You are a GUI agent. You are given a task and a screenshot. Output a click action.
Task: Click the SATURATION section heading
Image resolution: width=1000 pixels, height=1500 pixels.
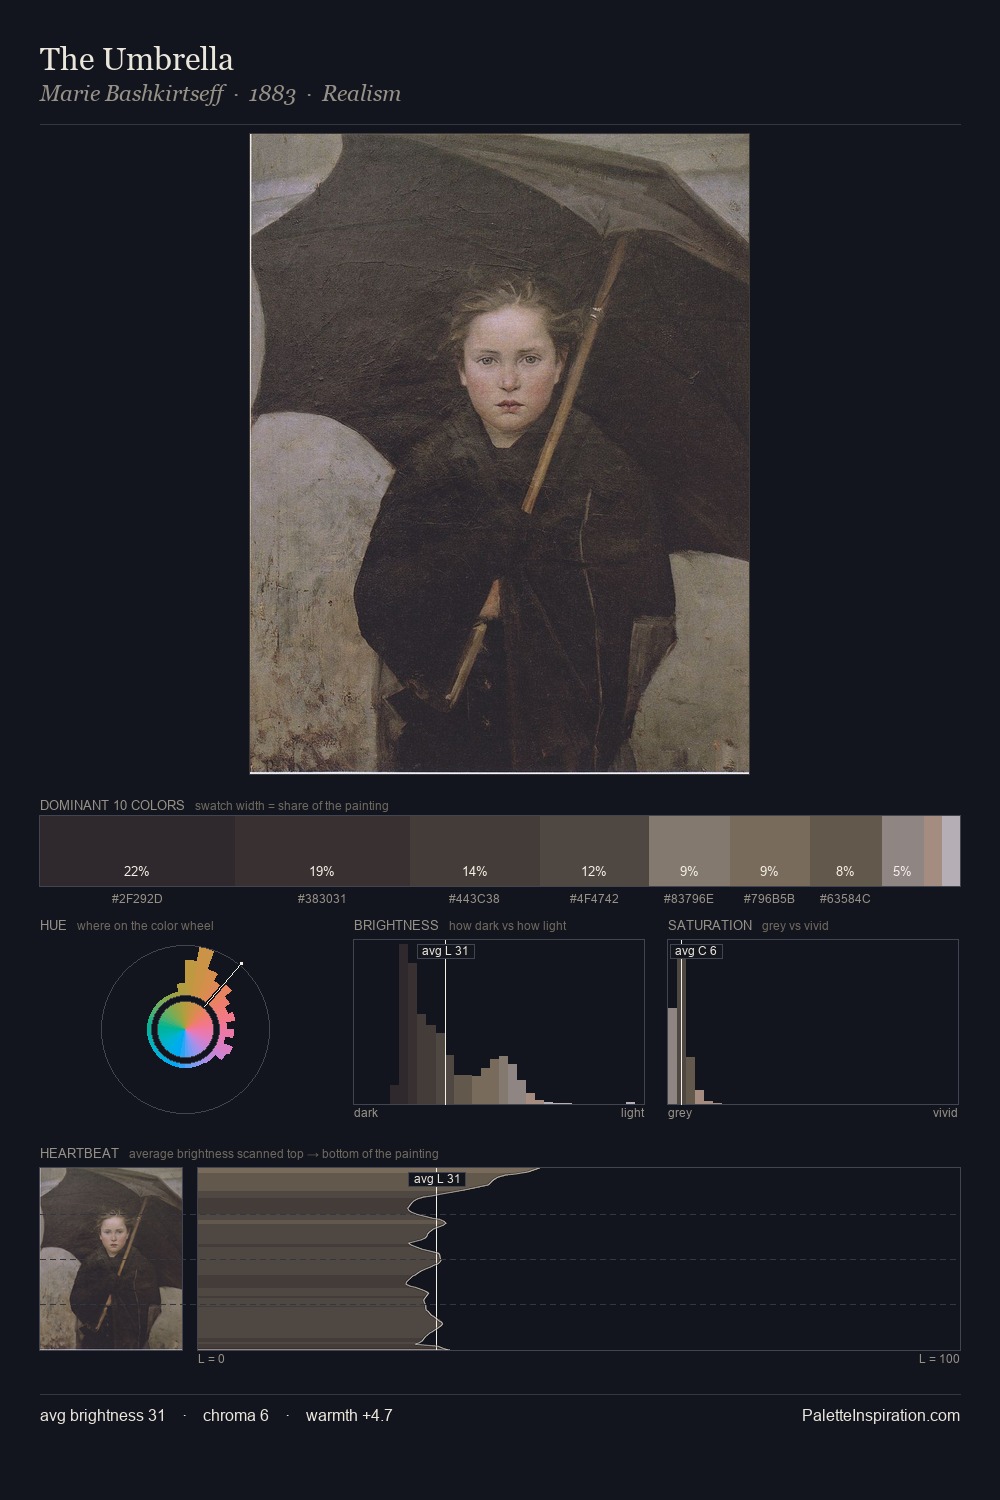click(710, 925)
